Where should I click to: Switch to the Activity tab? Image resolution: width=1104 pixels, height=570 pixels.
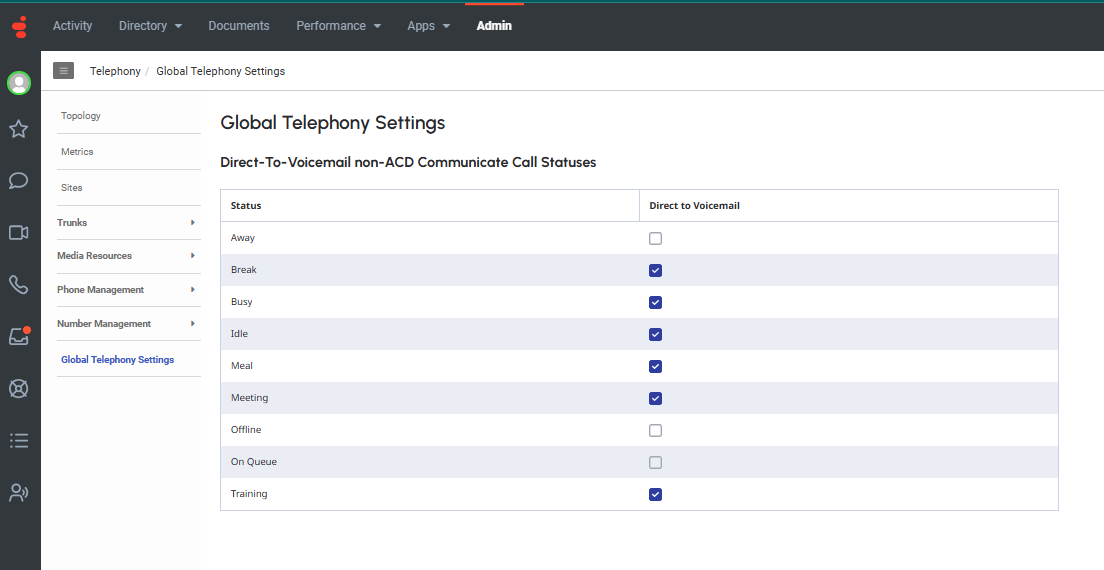(72, 26)
